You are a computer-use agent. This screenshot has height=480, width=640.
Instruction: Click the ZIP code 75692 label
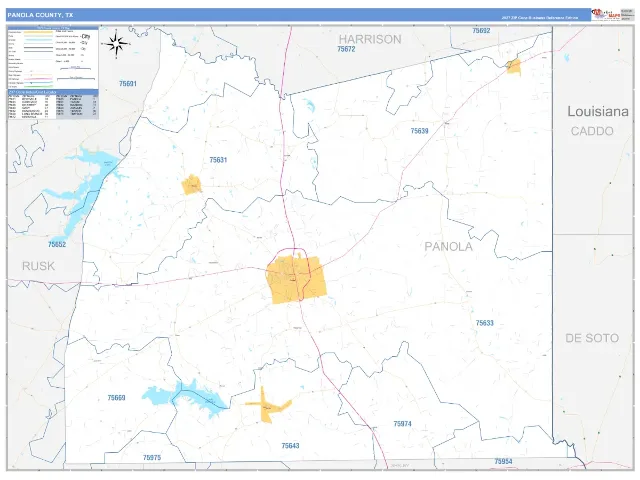[x=481, y=31]
